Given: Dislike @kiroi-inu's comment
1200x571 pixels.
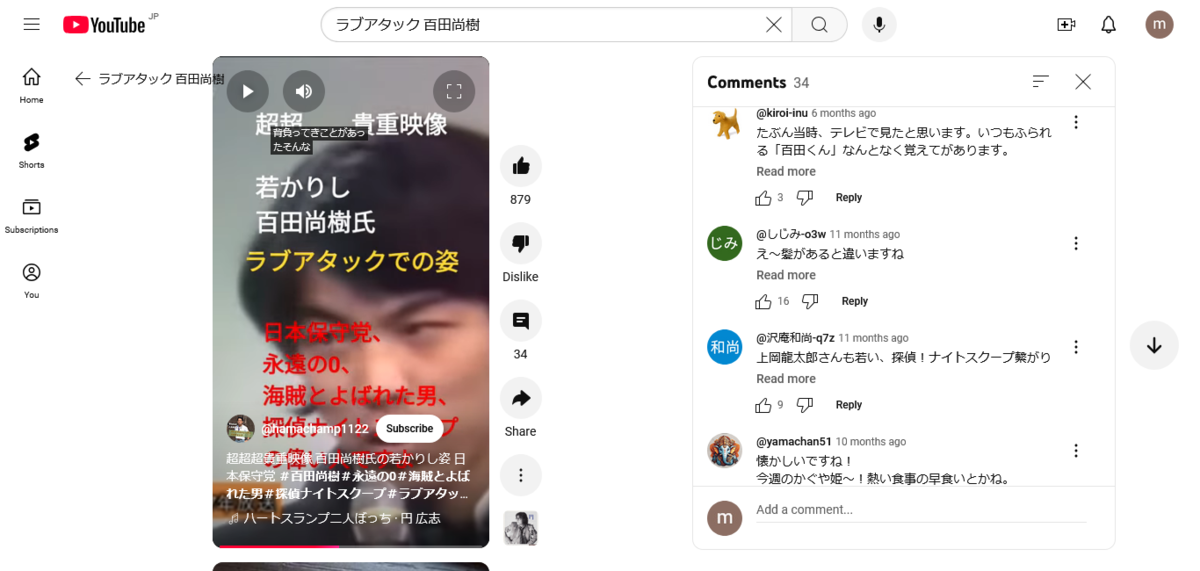Looking at the screenshot, I should click(804, 198).
